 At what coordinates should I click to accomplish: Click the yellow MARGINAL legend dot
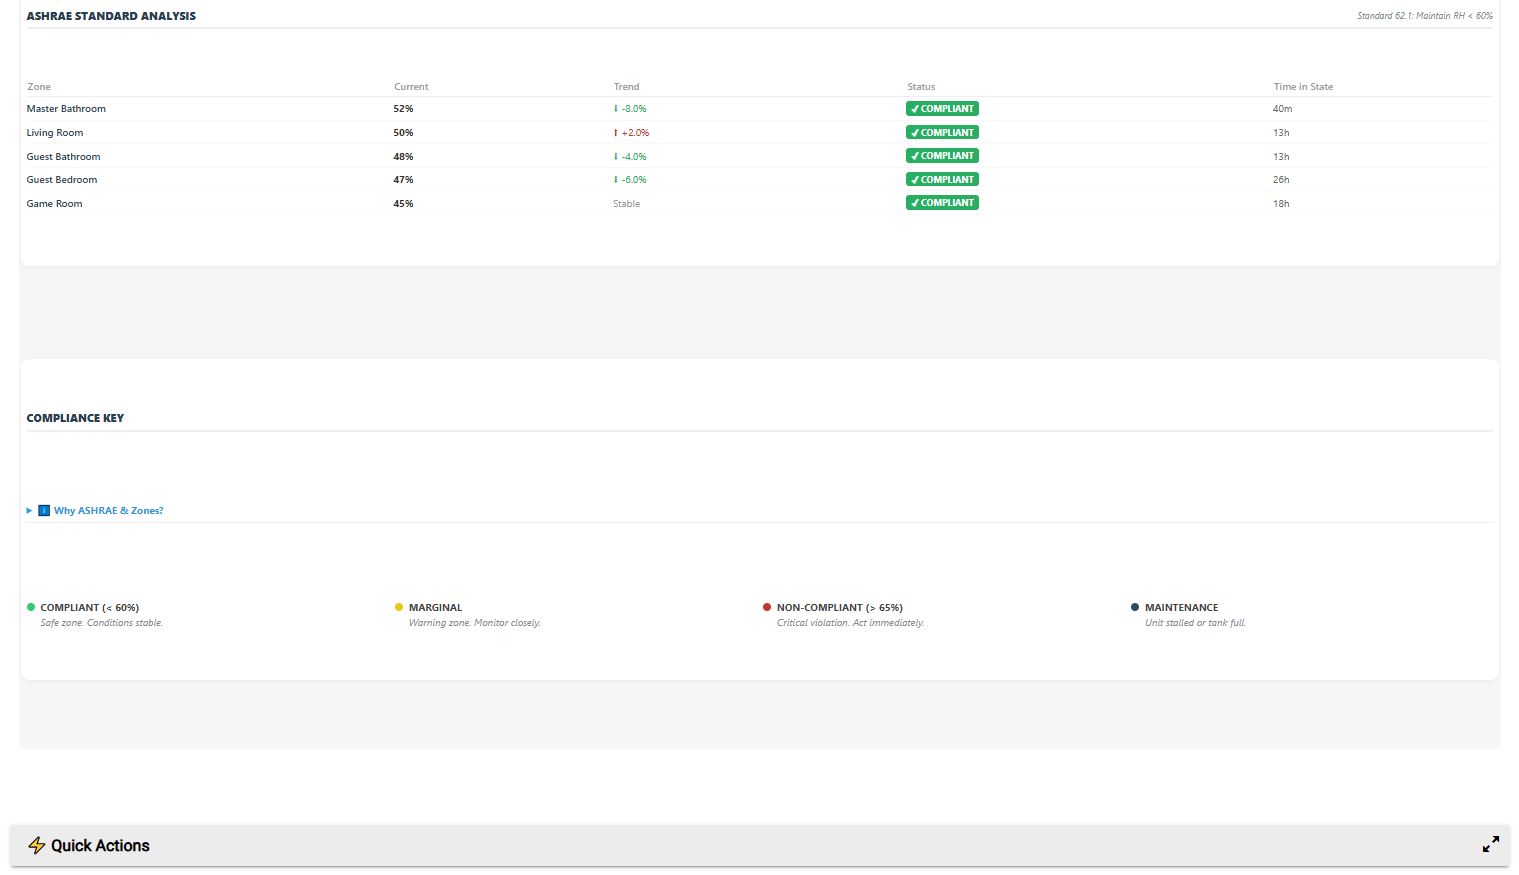coord(399,607)
